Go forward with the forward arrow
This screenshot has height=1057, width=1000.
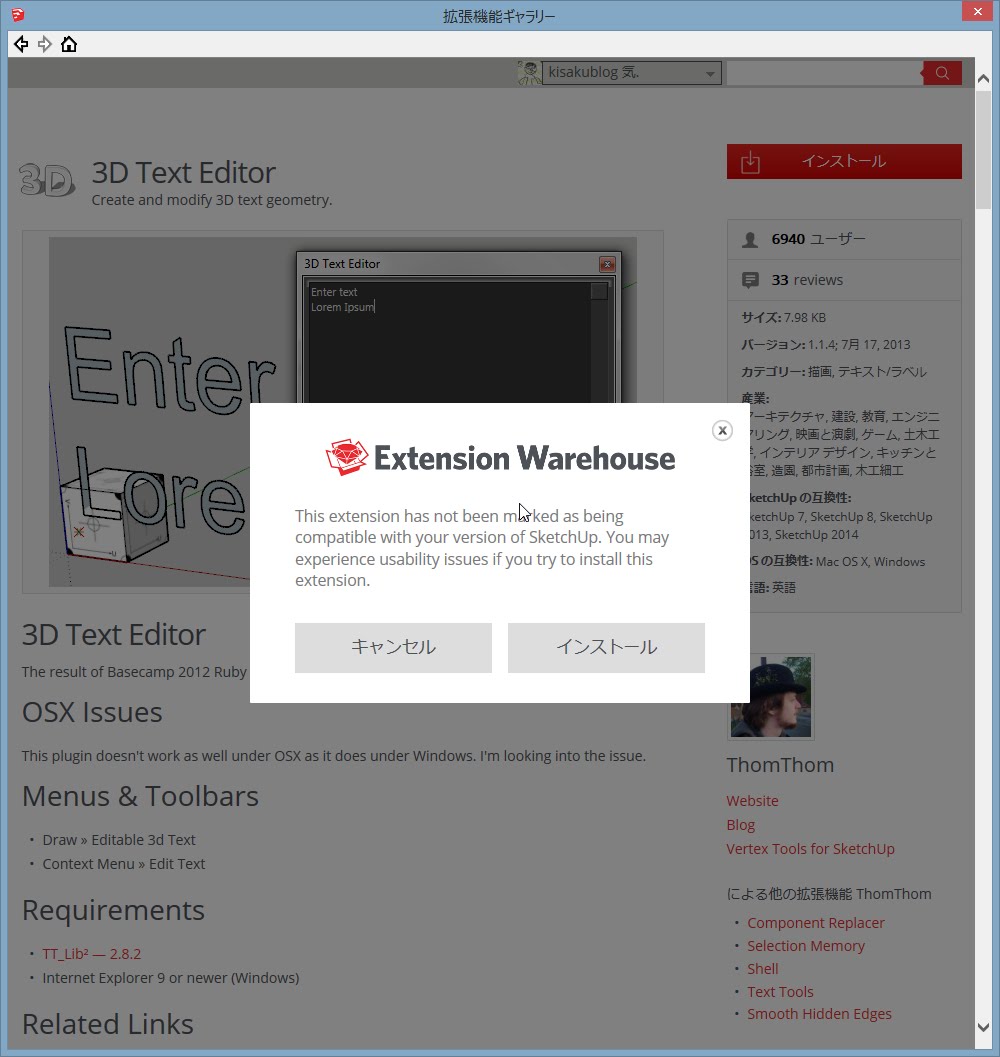tap(45, 44)
